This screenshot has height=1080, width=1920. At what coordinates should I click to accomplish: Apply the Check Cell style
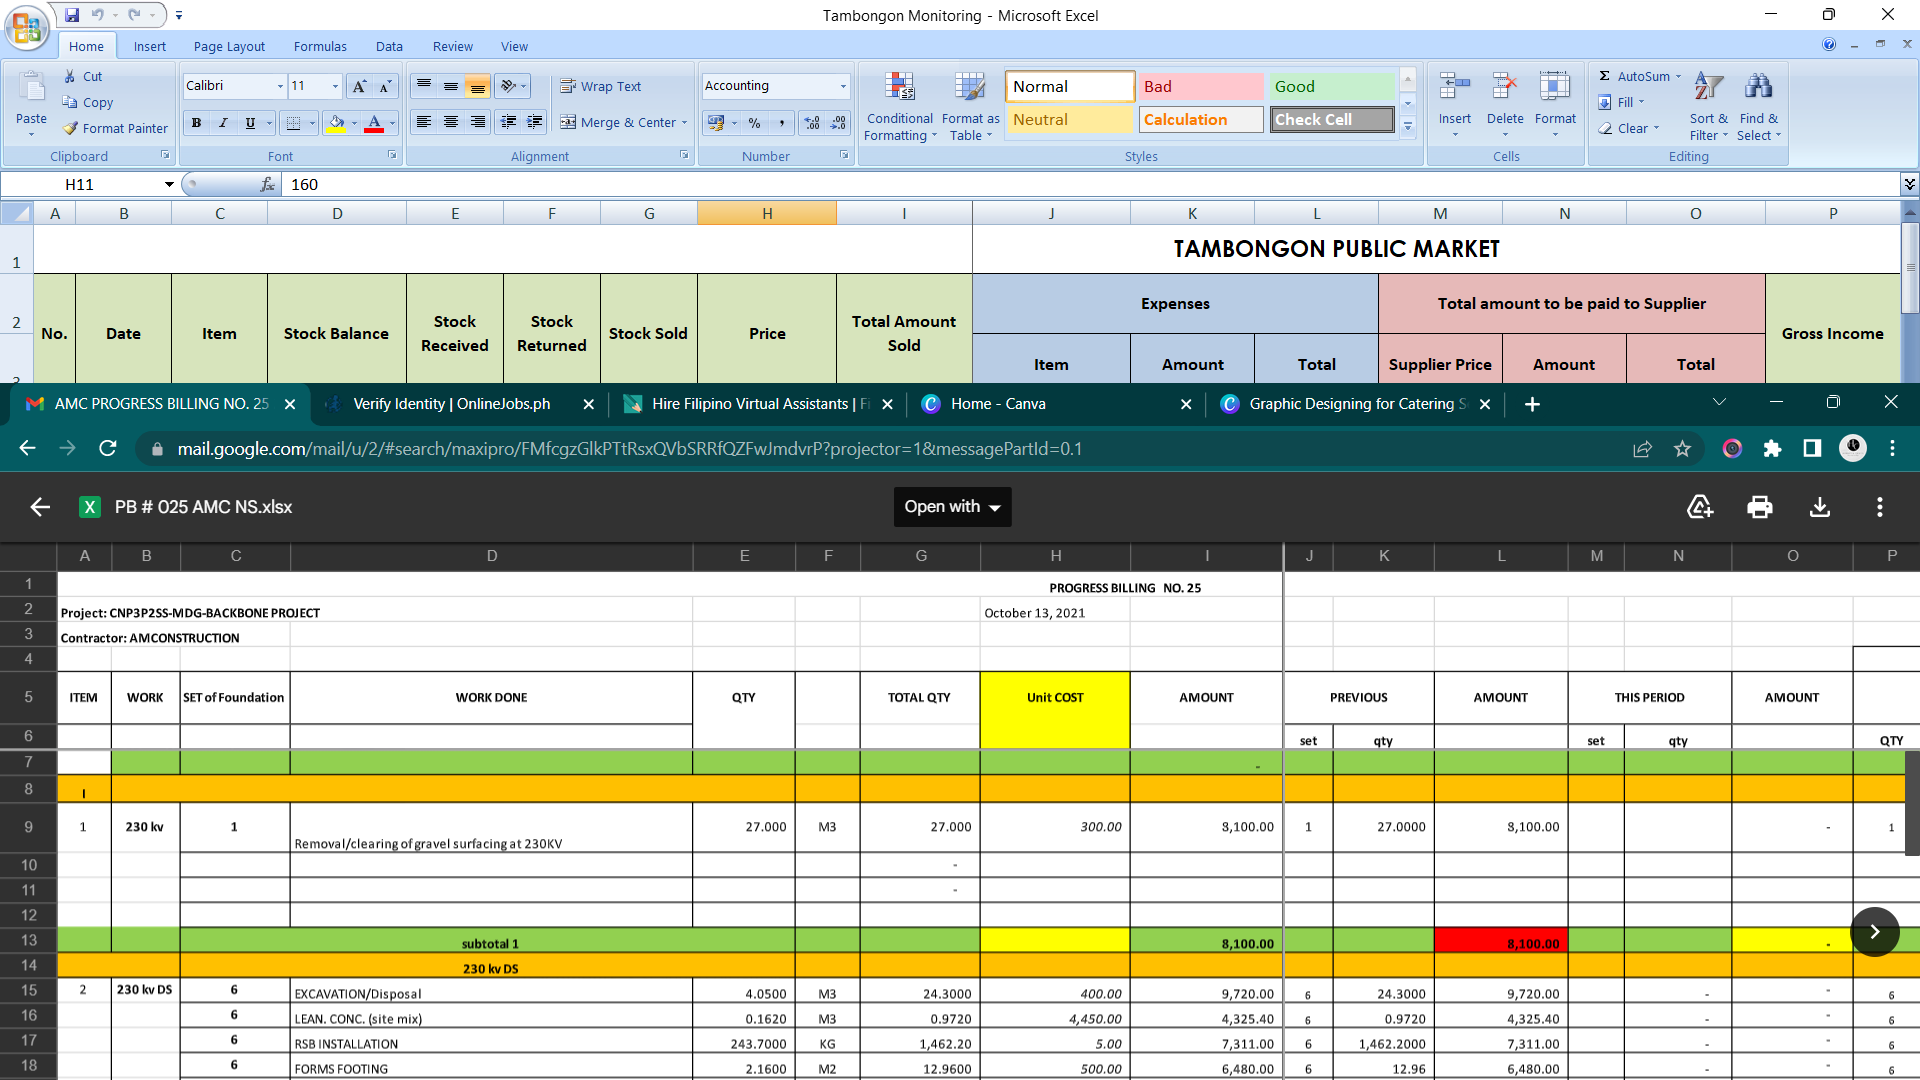pos(1331,120)
